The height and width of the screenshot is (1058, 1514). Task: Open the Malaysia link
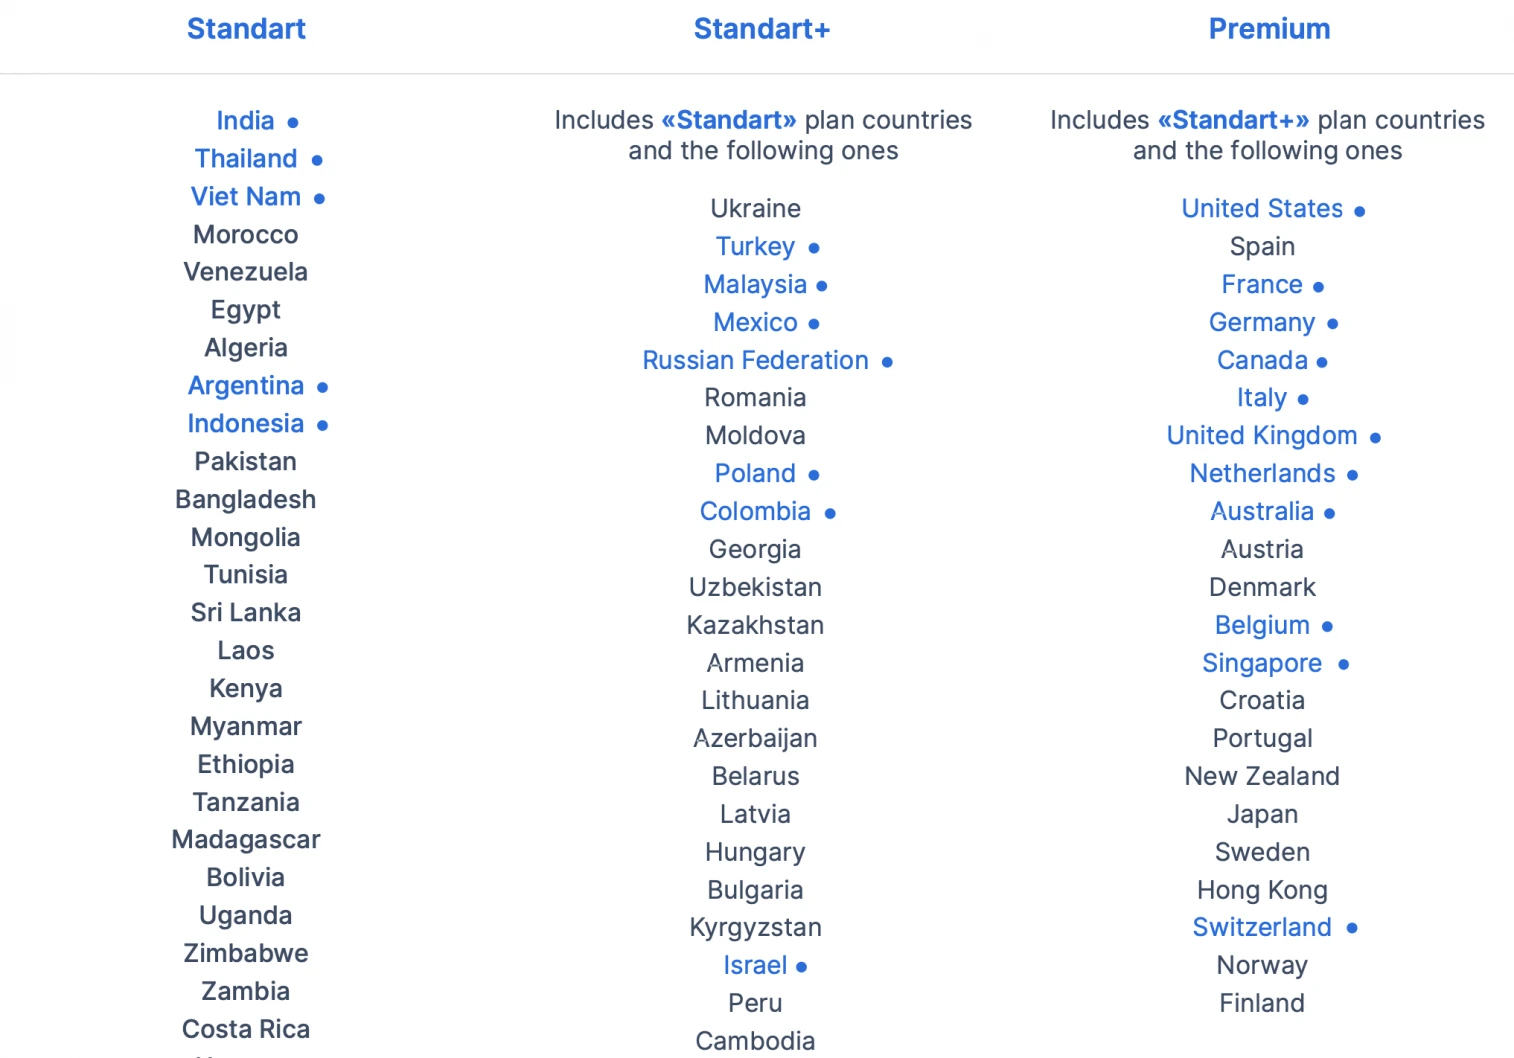[x=755, y=285]
